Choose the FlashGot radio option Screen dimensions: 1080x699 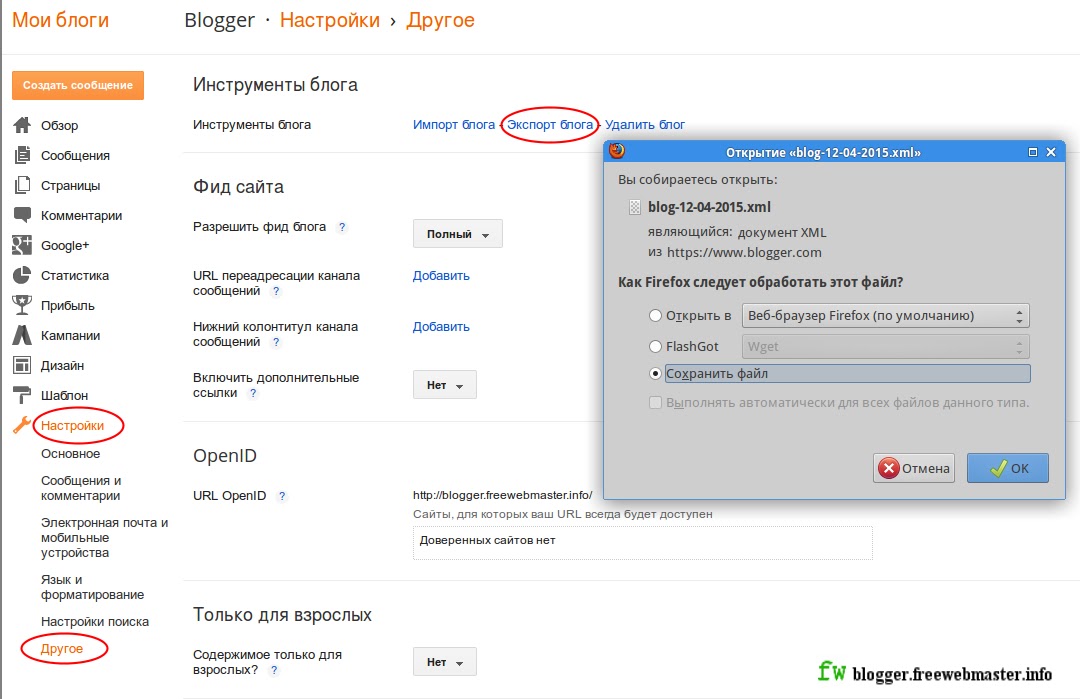[x=655, y=346]
